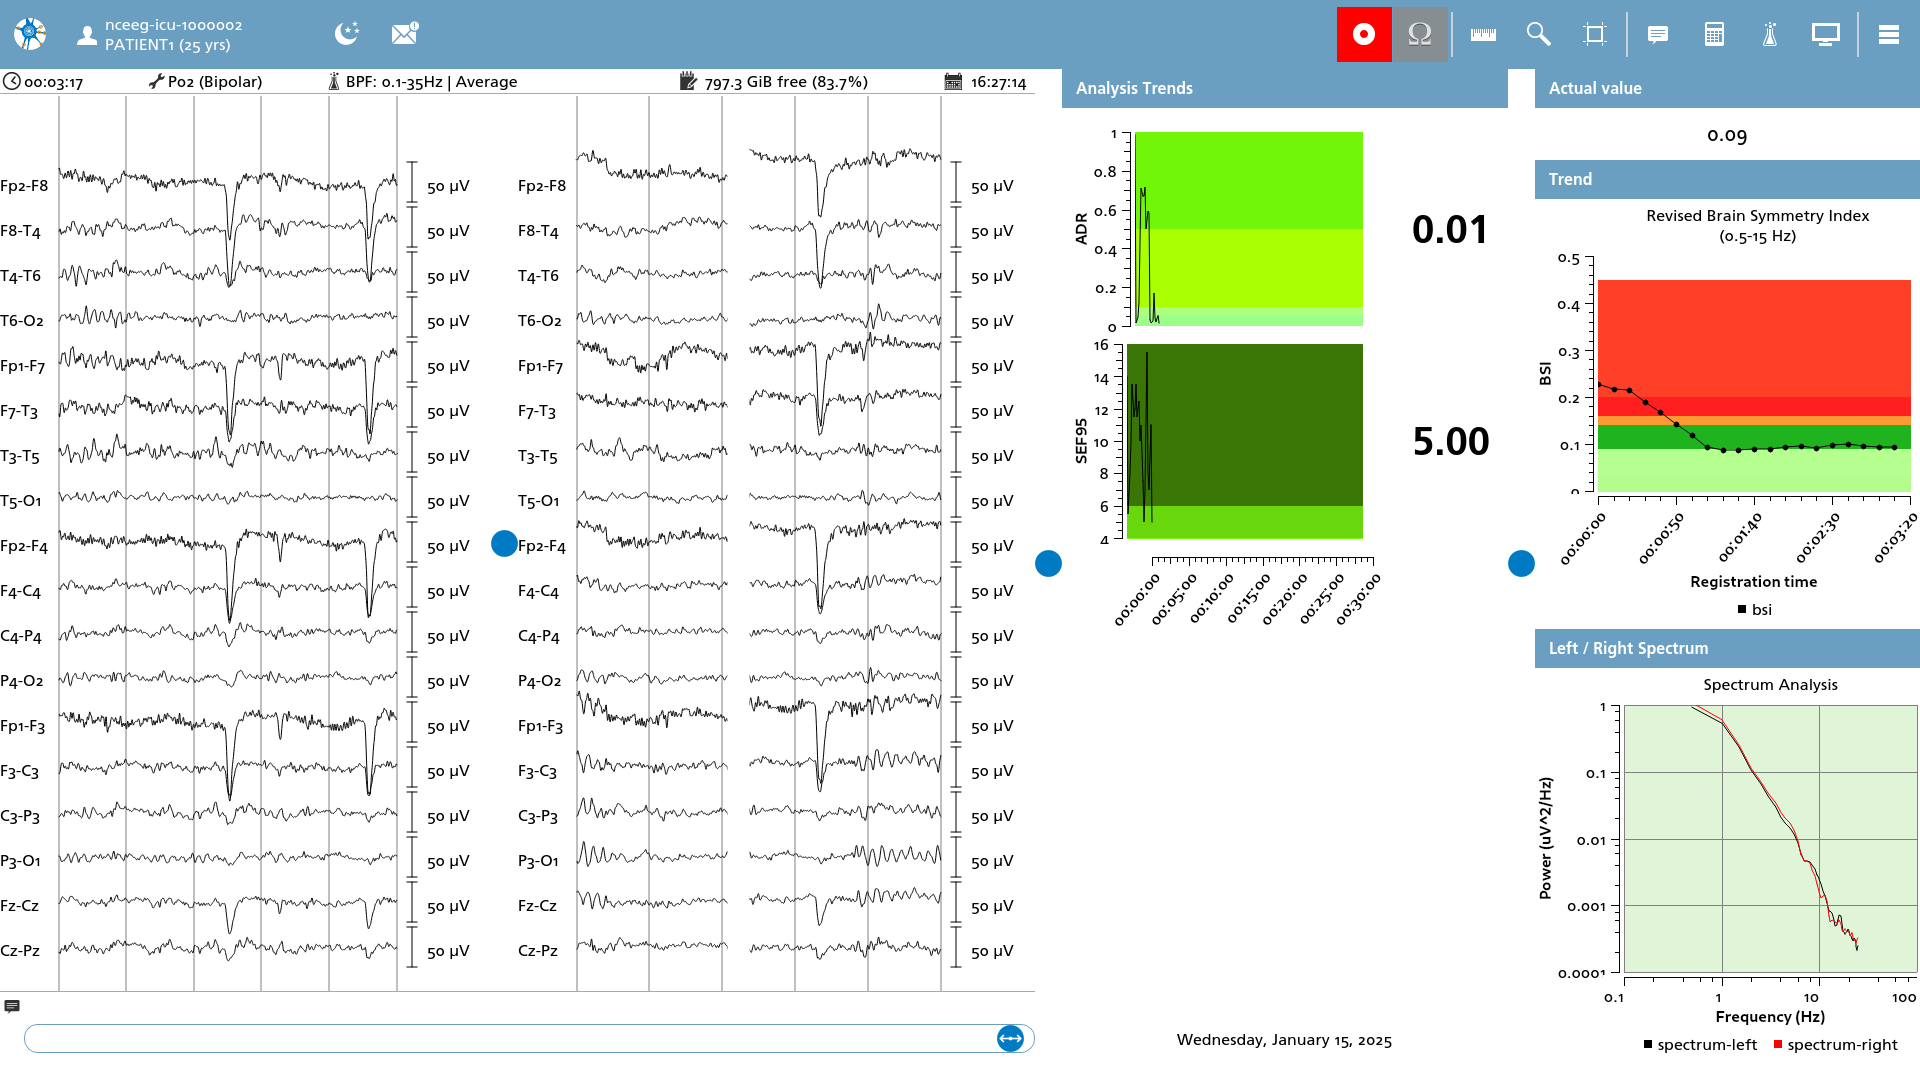The width and height of the screenshot is (1920, 1080).
Task: Change the BPF 0.1-35Hz filter setting
Action: 423,82
